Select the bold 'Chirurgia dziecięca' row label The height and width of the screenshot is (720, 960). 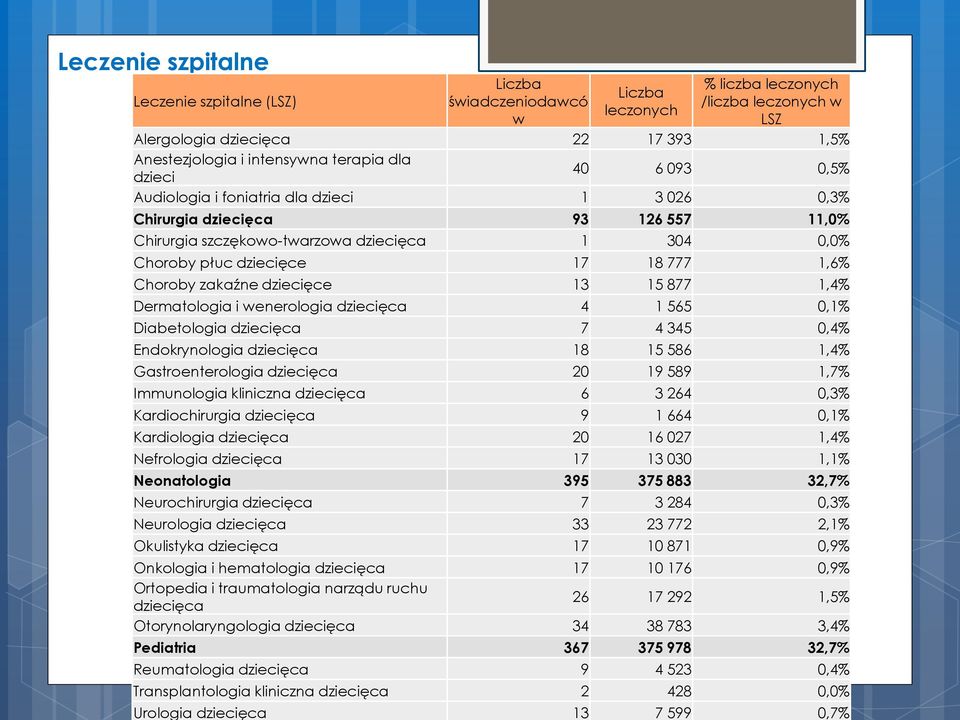coord(203,219)
